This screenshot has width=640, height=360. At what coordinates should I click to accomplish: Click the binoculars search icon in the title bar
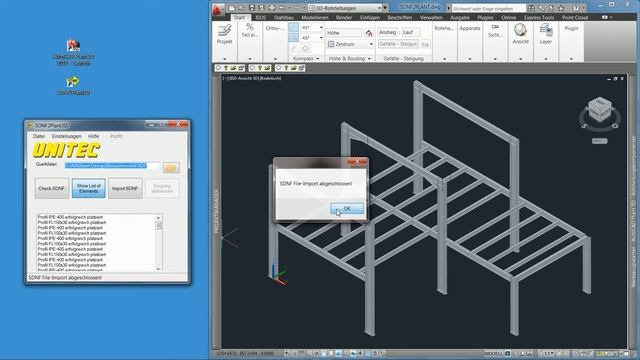[531, 8]
